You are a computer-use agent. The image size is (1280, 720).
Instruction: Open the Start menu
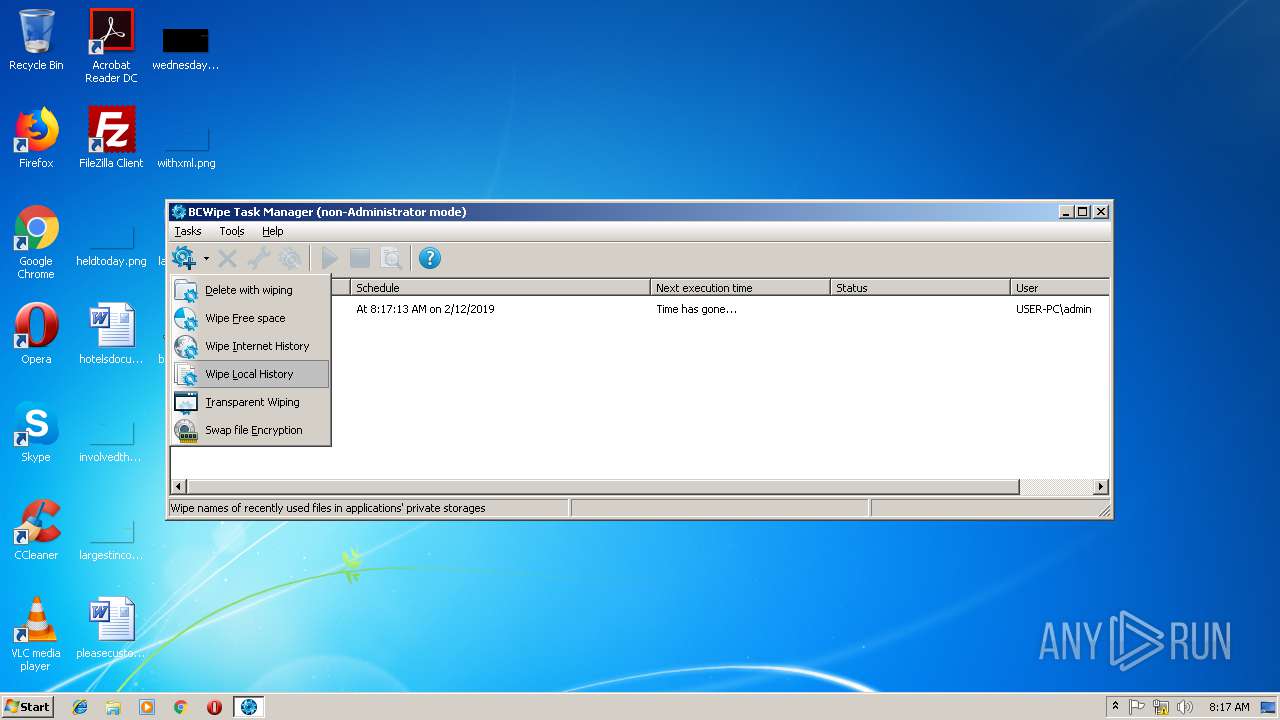[x=28, y=707]
